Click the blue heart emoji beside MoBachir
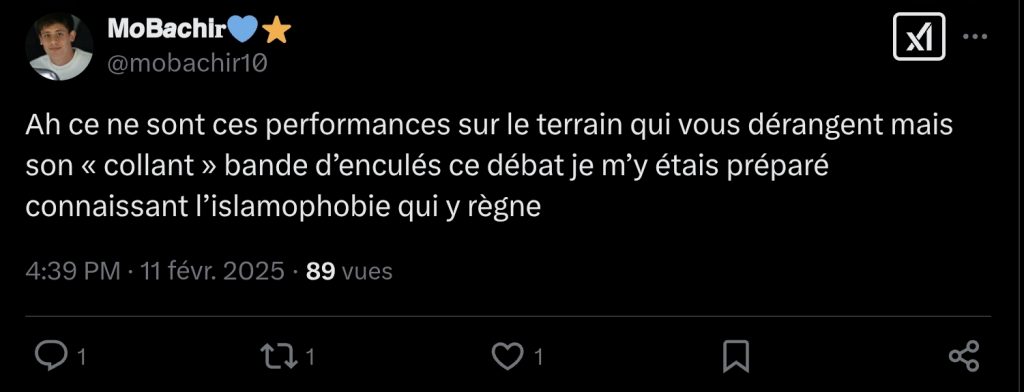 pos(244,29)
